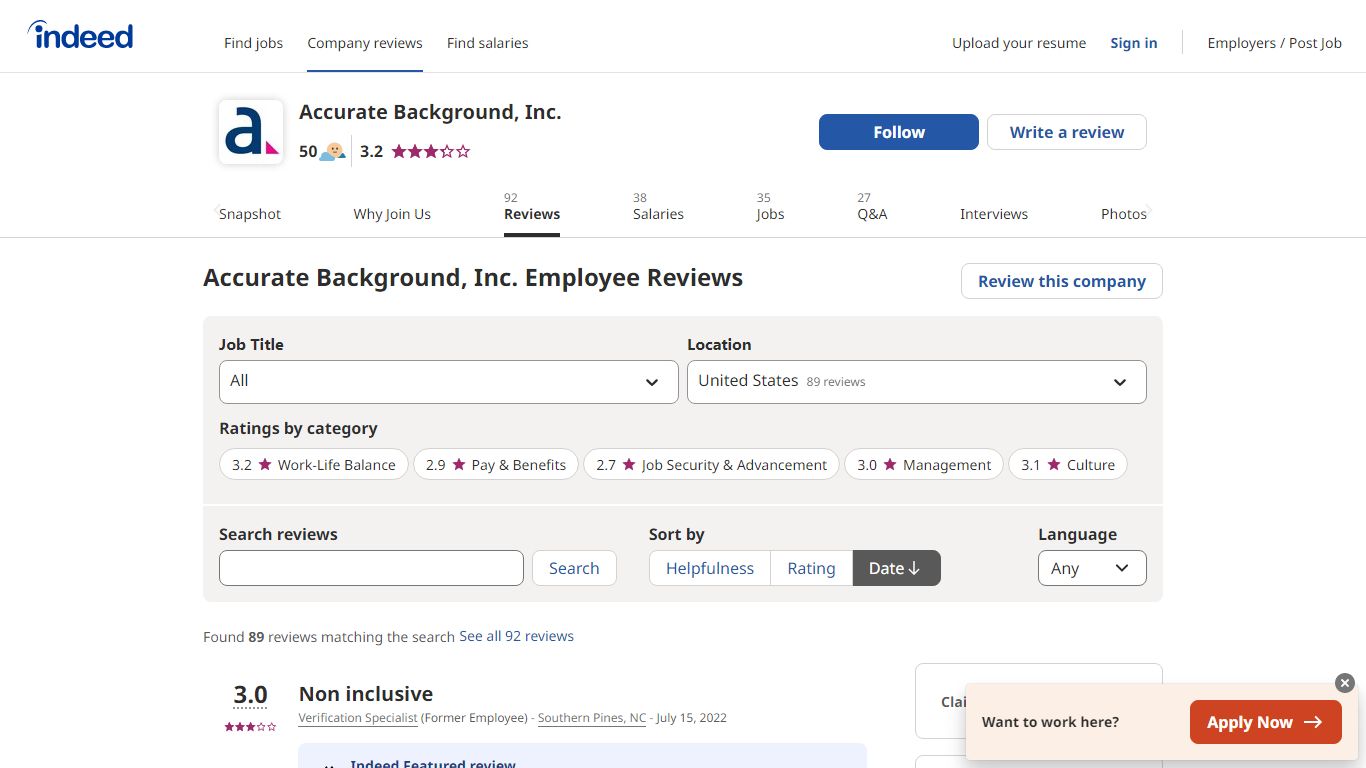
Task: Click the 3.2 star rating in header
Action: 415,152
